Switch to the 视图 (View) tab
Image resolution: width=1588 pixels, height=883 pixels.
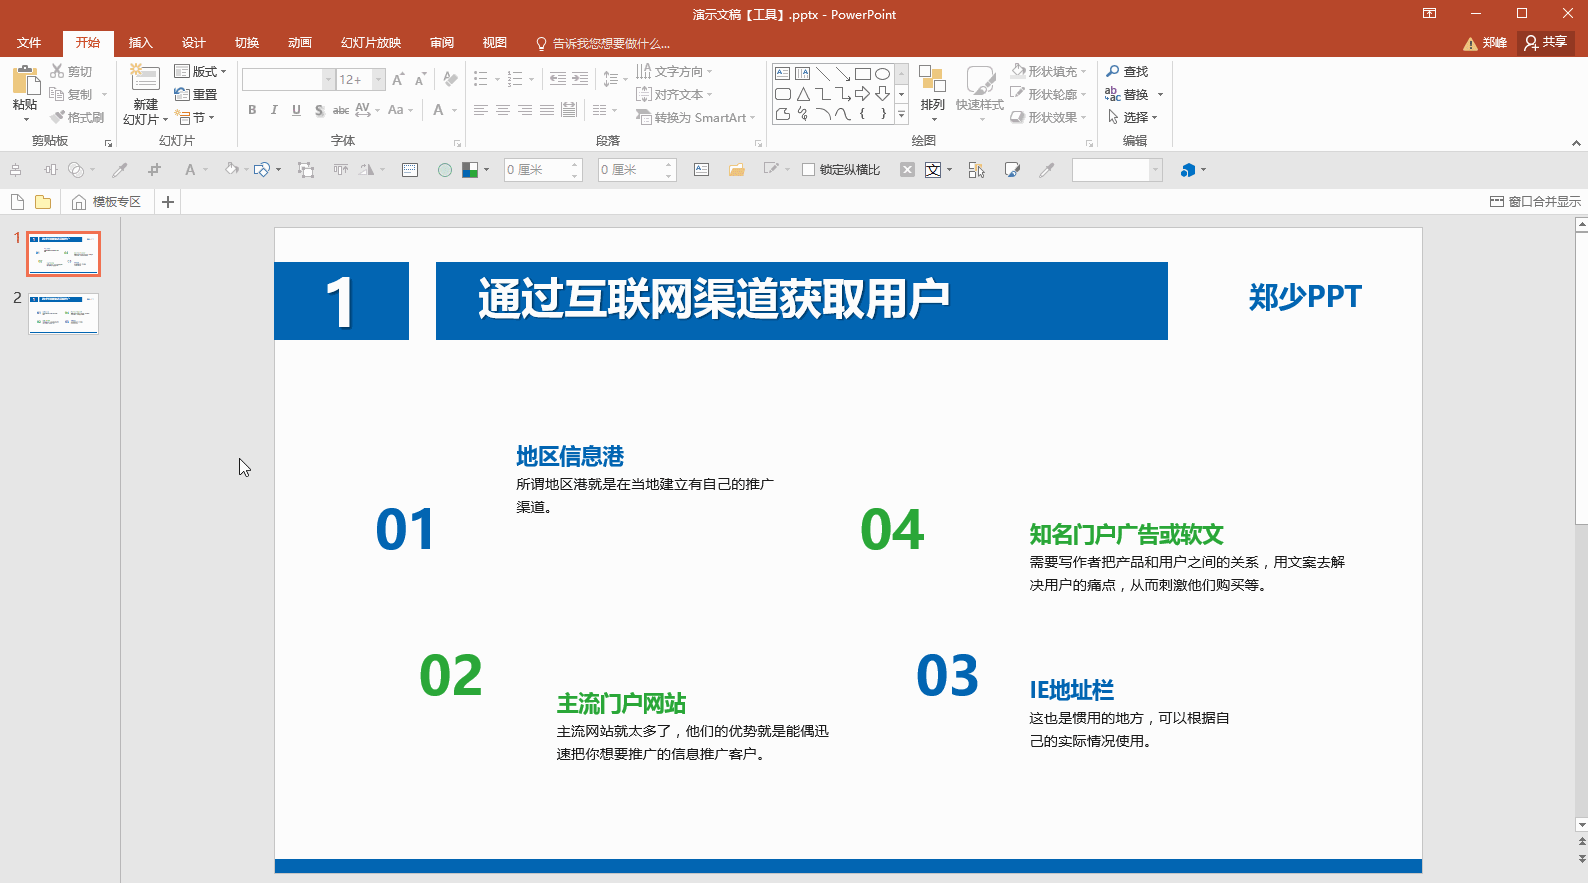pyautogui.click(x=494, y=43)
